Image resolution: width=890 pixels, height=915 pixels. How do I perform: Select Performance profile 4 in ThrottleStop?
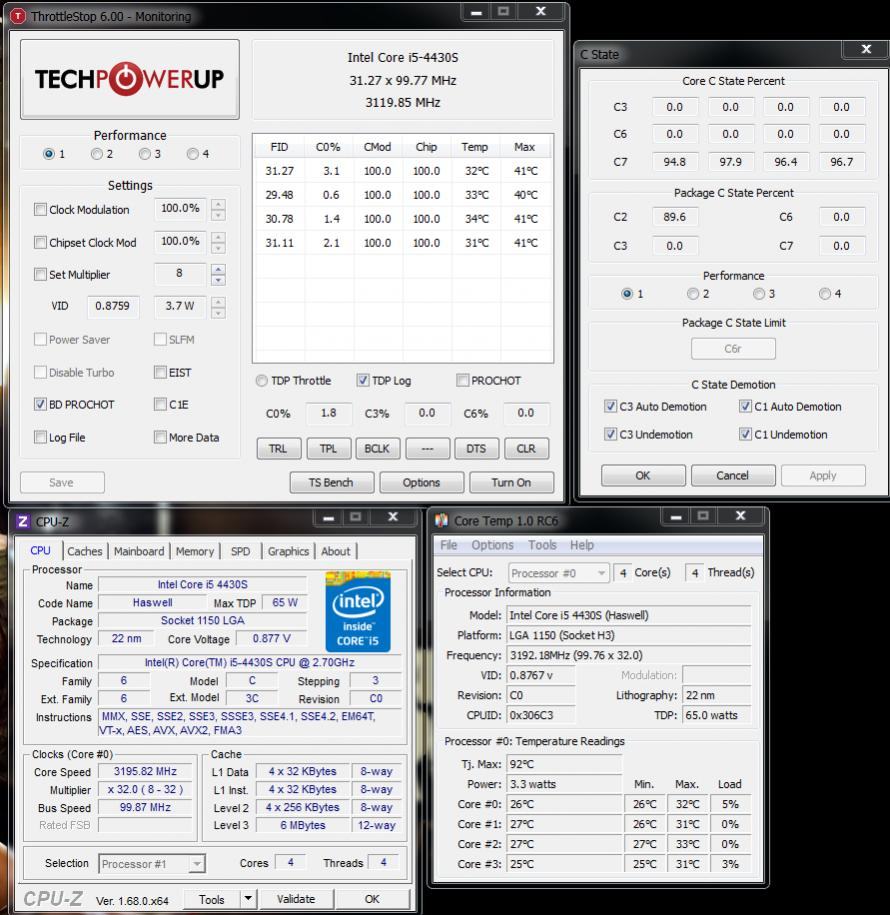(x=193, y=154)
